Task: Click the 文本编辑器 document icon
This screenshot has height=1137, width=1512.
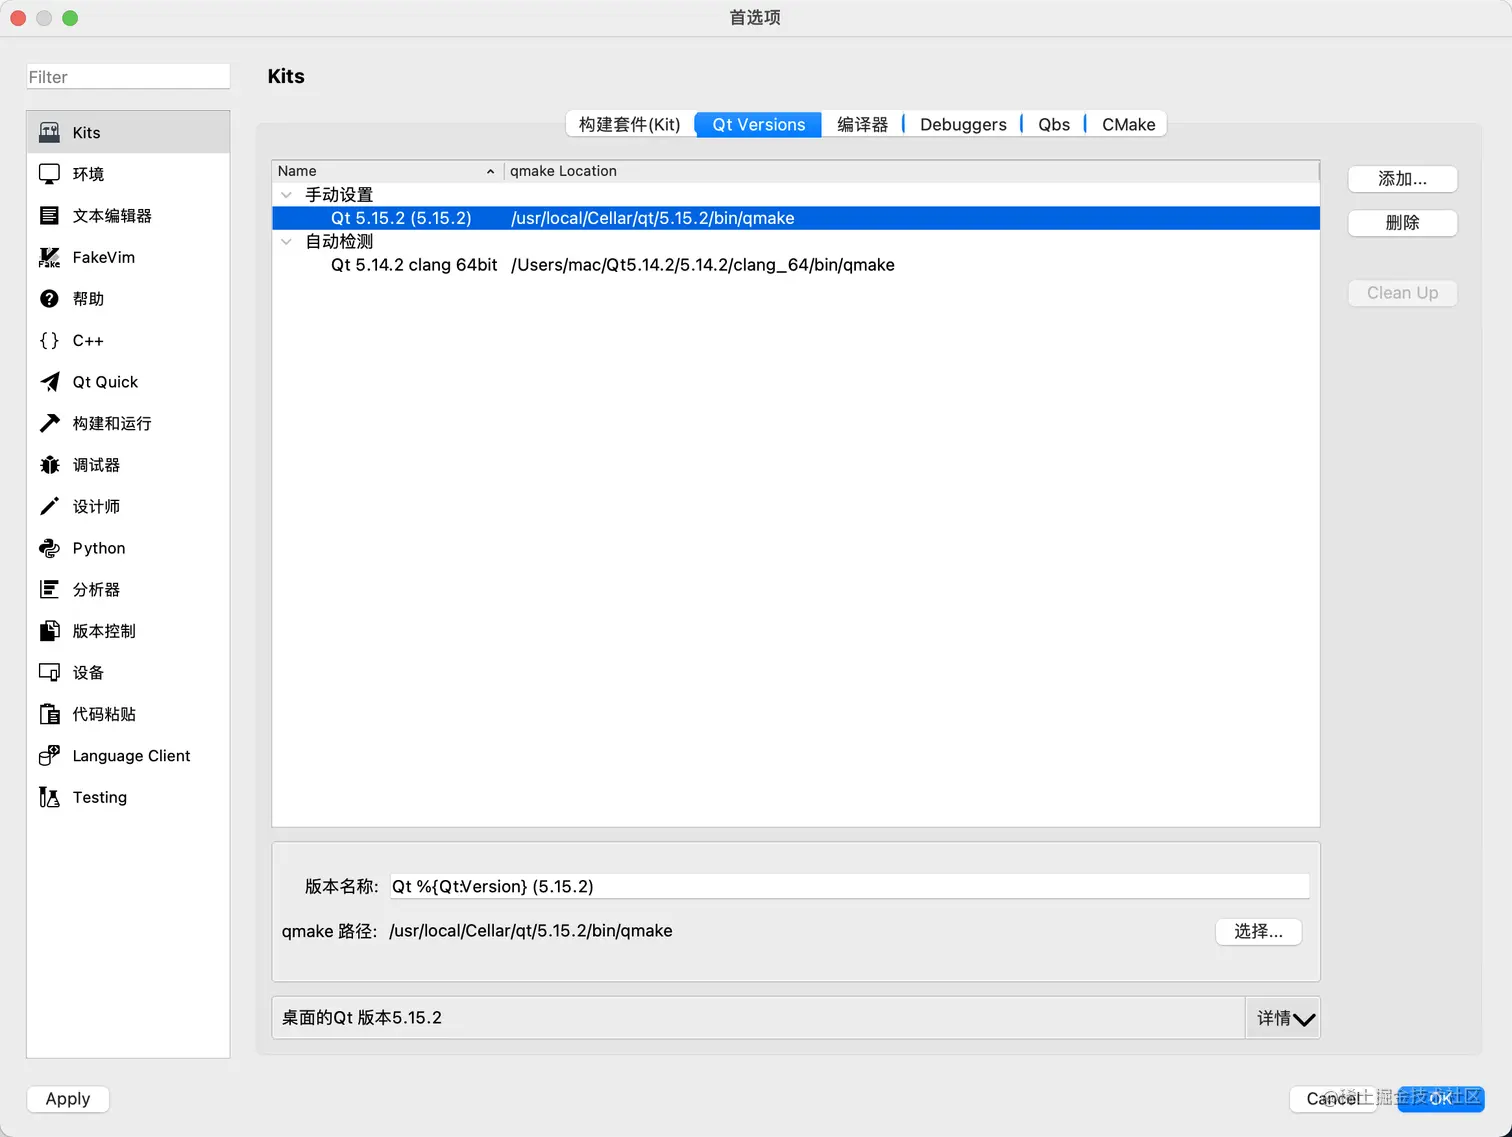Action: point(49,215)
